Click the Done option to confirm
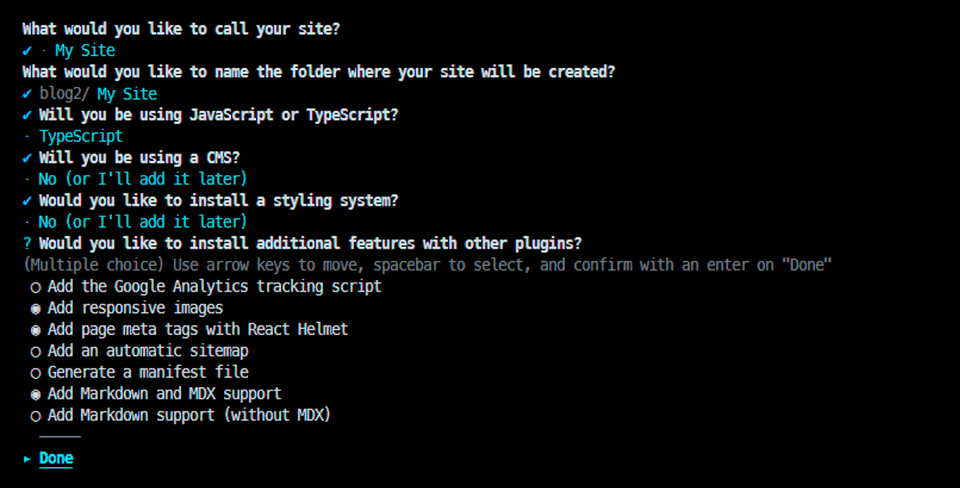Screen dimensions: 960x488 tap(56, 459)
